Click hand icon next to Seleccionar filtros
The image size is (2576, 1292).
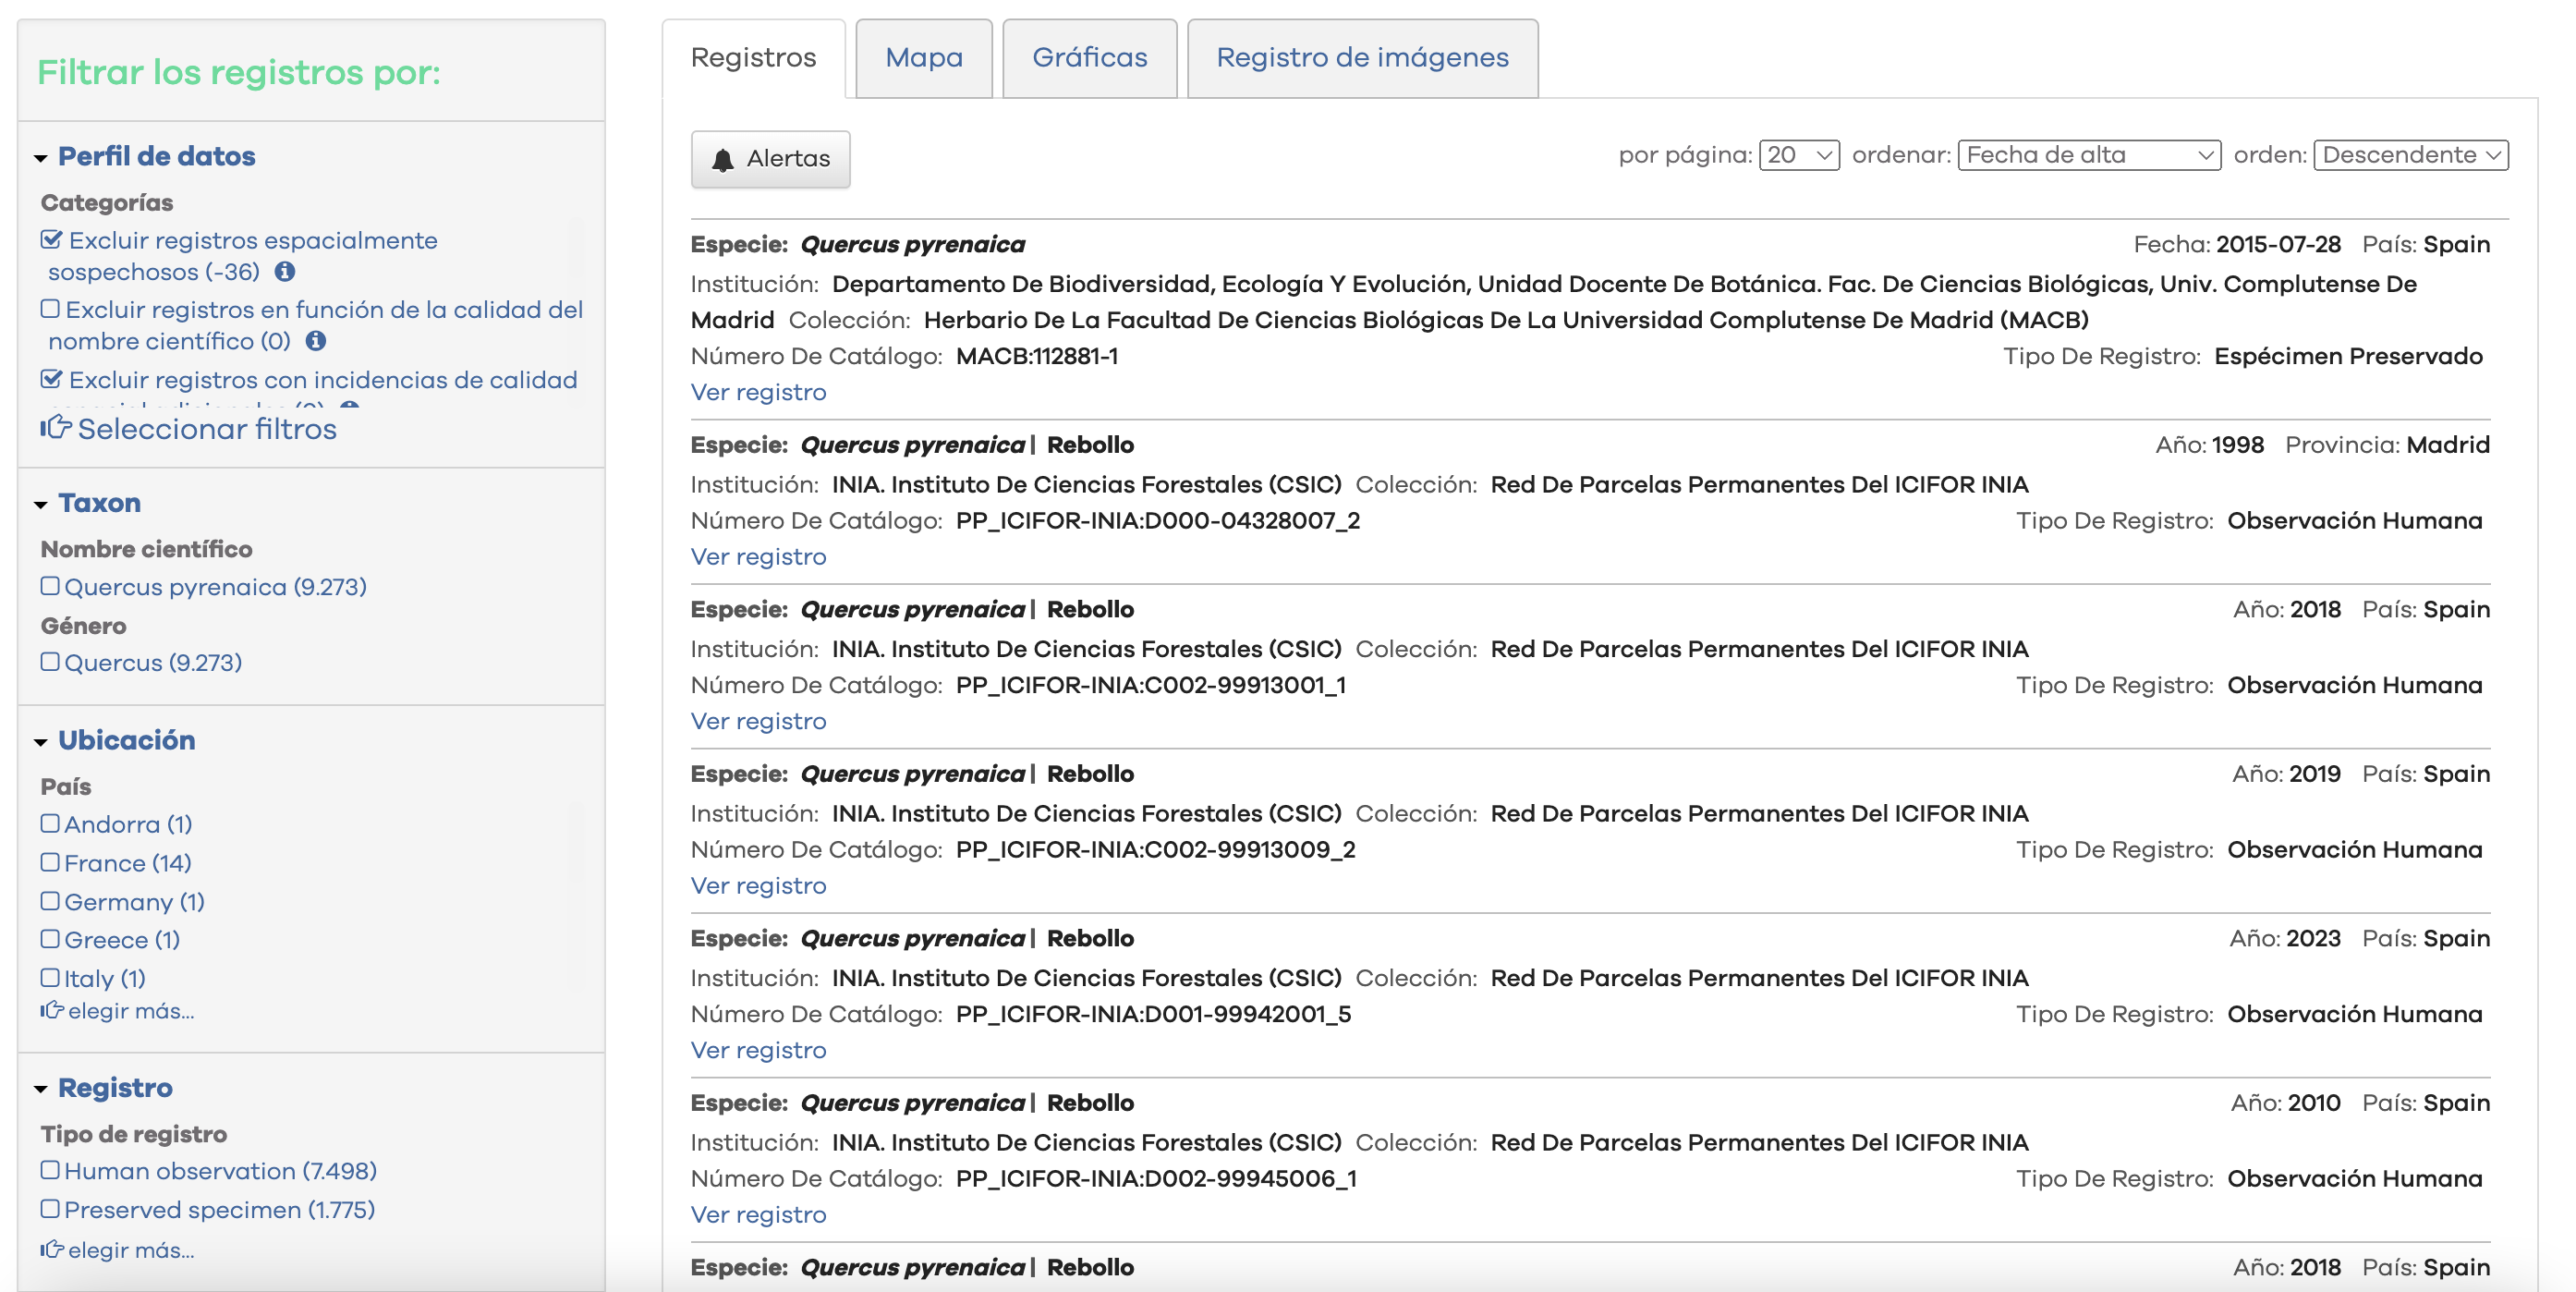click(55, 428)
